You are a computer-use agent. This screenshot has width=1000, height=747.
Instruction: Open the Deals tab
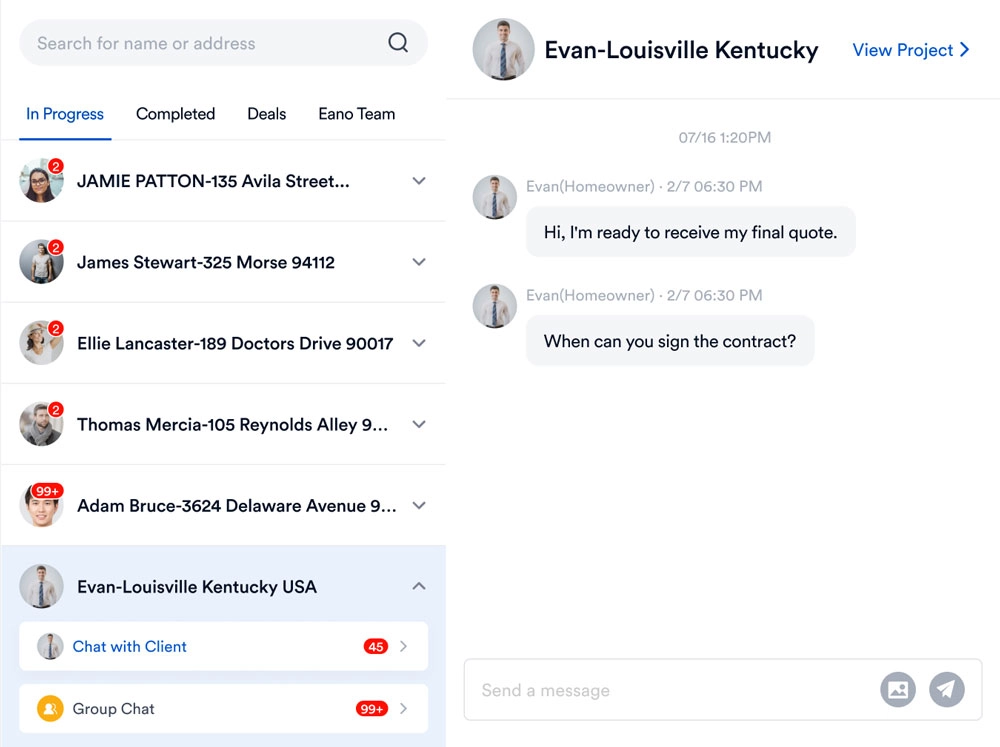click(267, 114)
